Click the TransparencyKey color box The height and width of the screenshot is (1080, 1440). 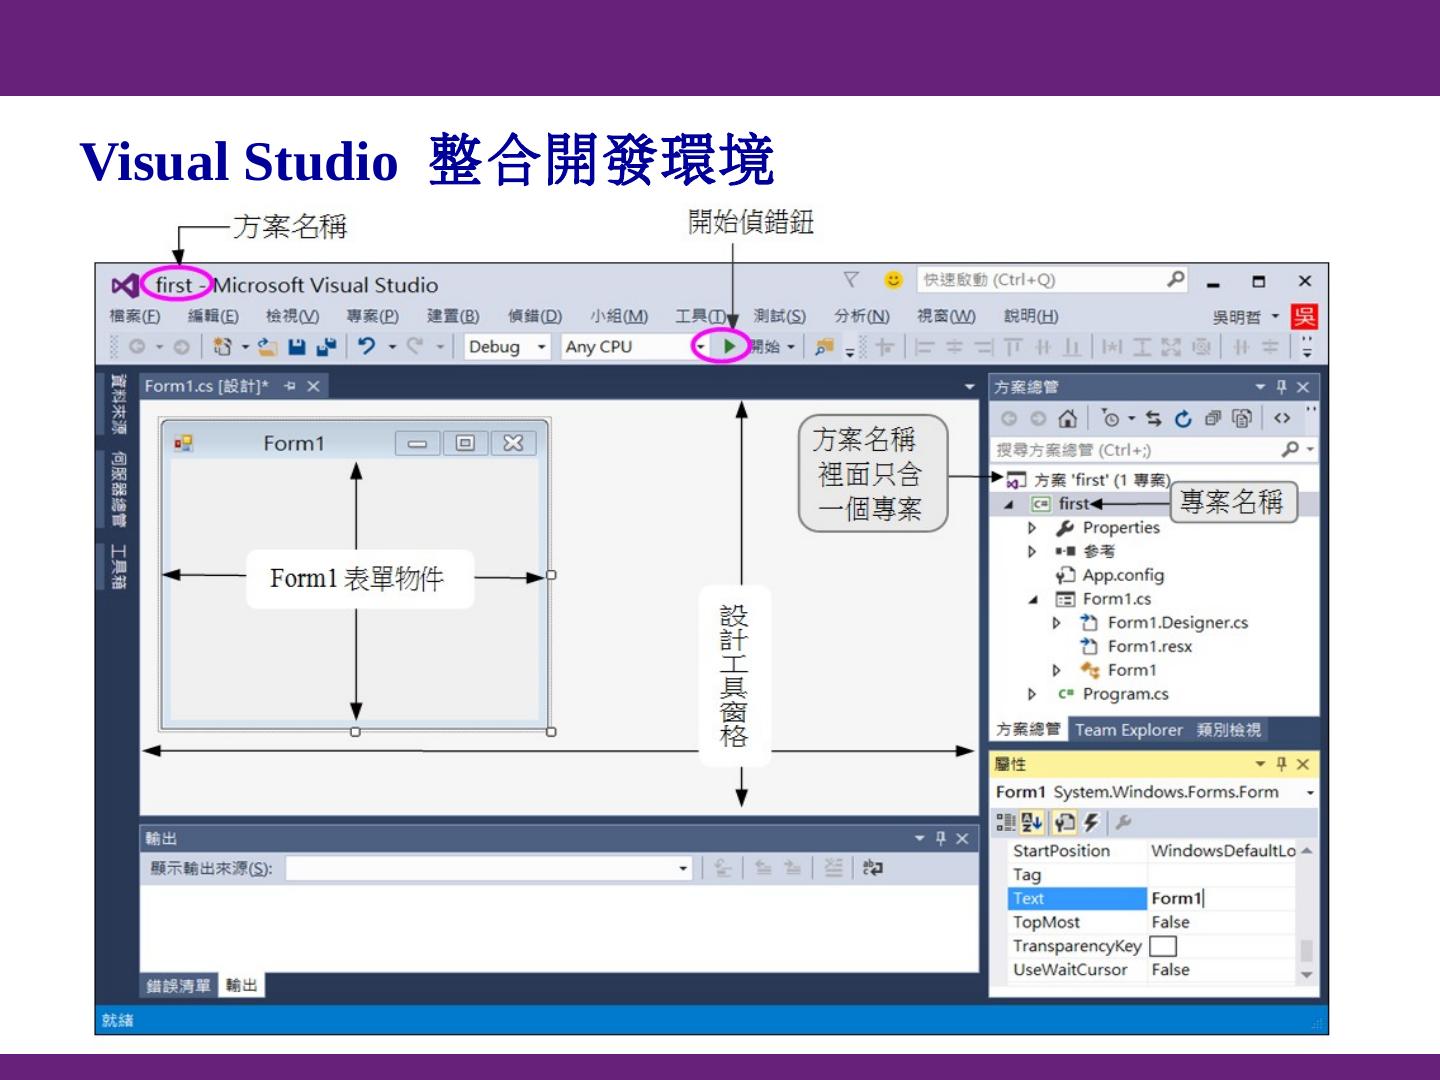coord(1163,946)
